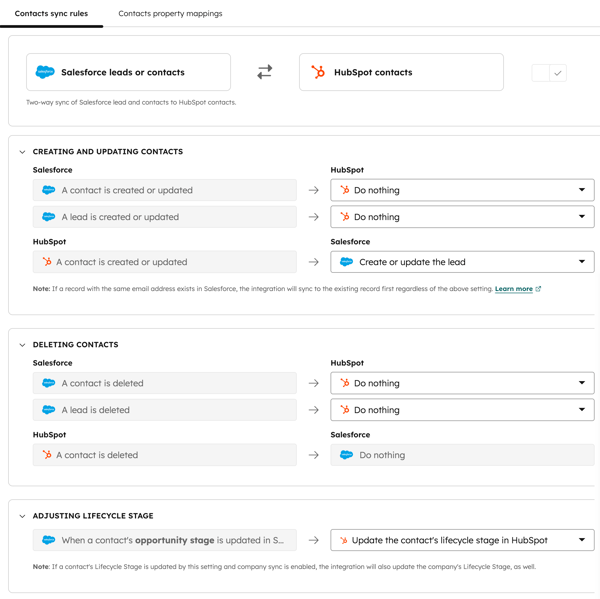Click Salesforce icon in 'Create or update the lead' dropdown
The image size is (600, 599).
click(x=346, y=262)
